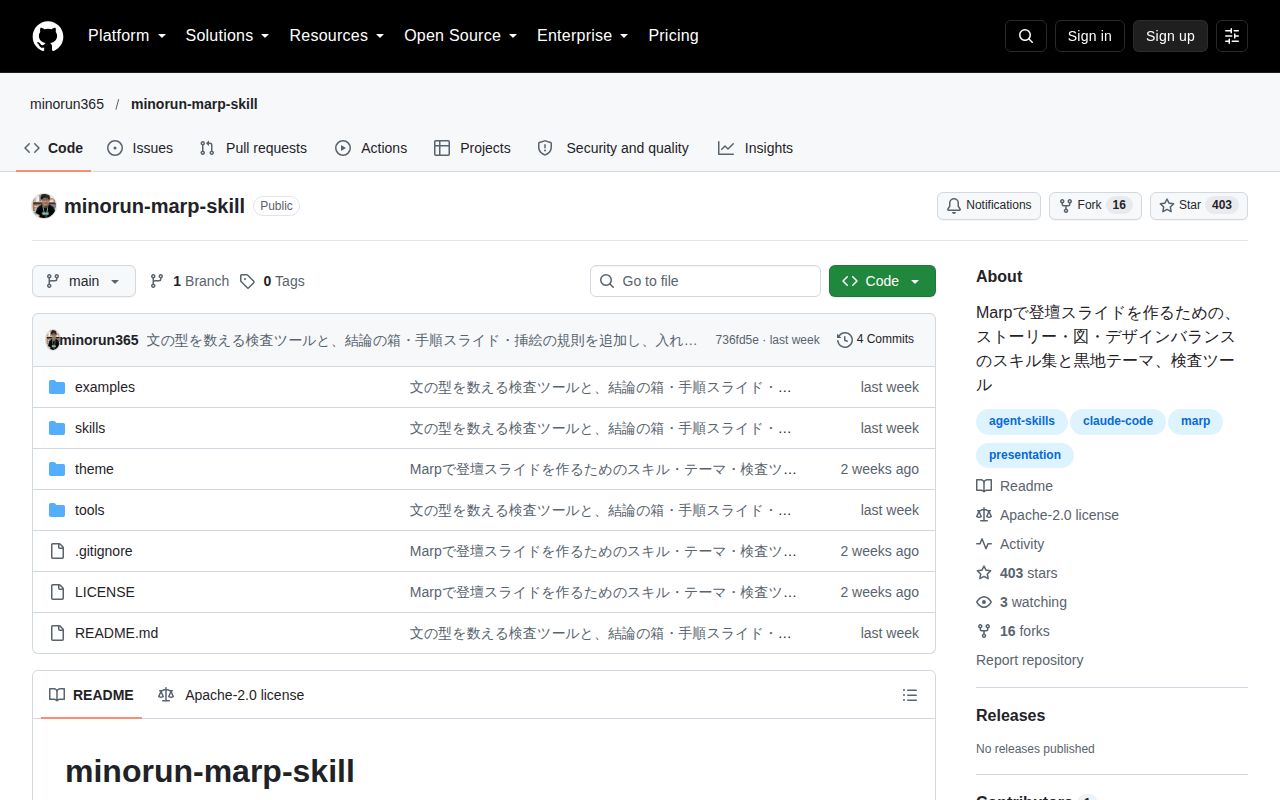1280x800 pixels.
Task: Switch to the Actions tab
Action: click(371, 148)
